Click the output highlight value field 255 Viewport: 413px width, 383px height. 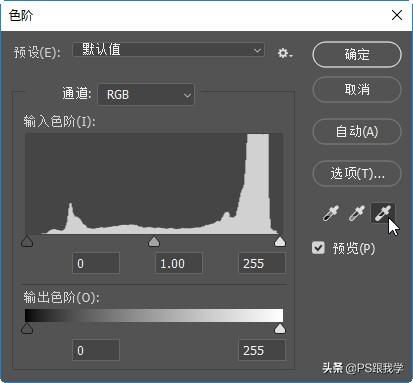[262, 350]
